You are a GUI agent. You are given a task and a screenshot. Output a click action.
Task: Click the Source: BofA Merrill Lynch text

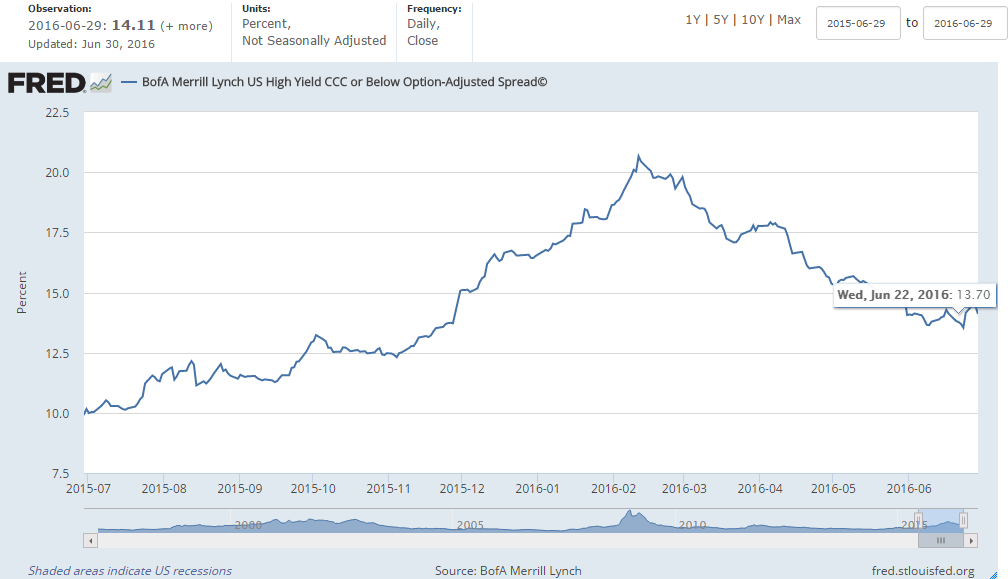click(x=508, y=571)
